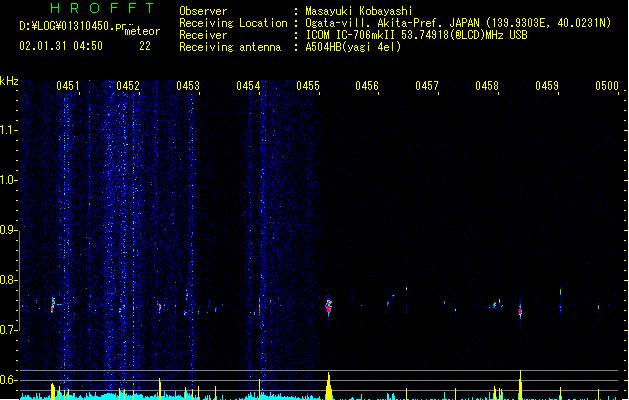Click the Receiving antenna label

pos(230,47)
